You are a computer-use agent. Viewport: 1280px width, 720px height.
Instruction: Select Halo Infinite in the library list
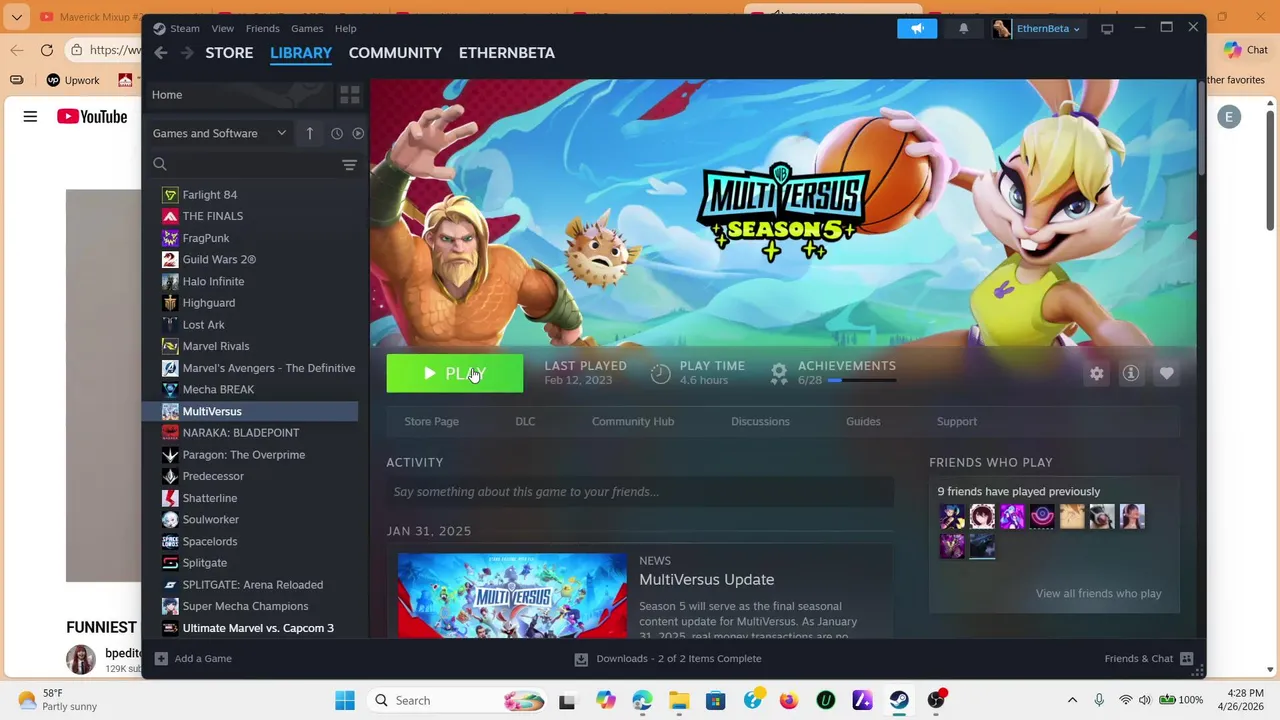click(x=213, y=281)
